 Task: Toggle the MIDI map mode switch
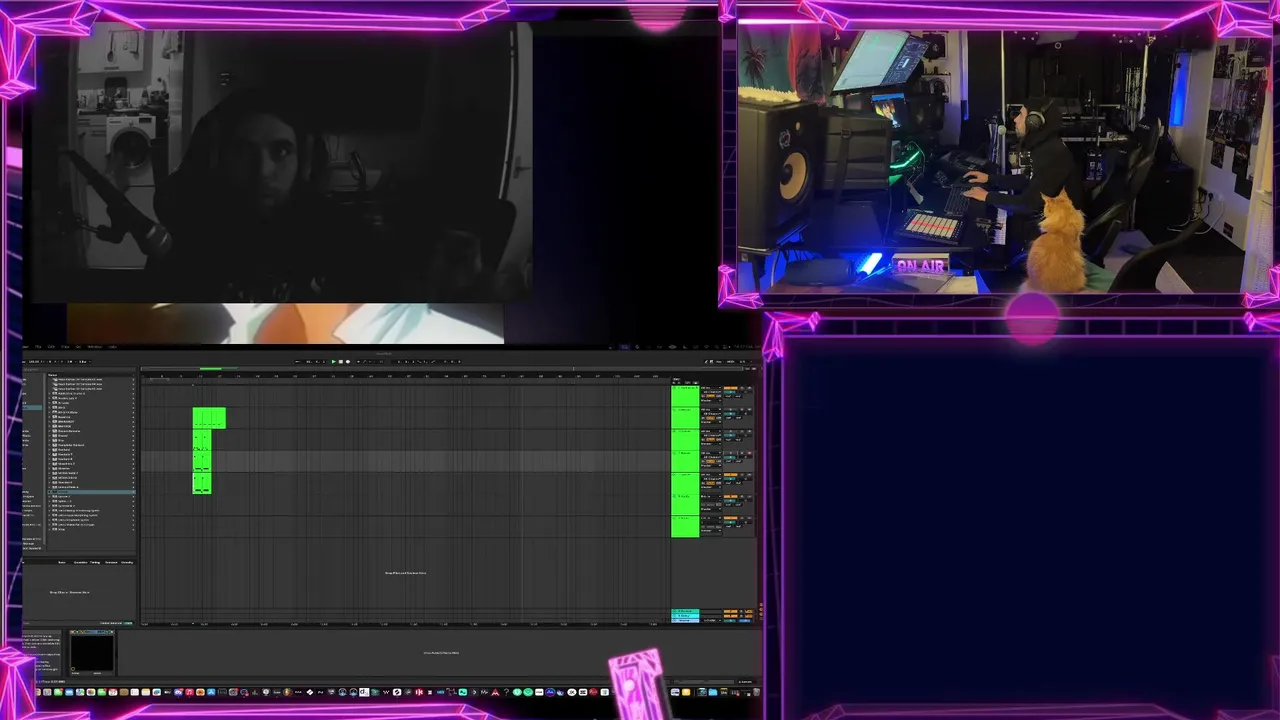tap(730, 361)
